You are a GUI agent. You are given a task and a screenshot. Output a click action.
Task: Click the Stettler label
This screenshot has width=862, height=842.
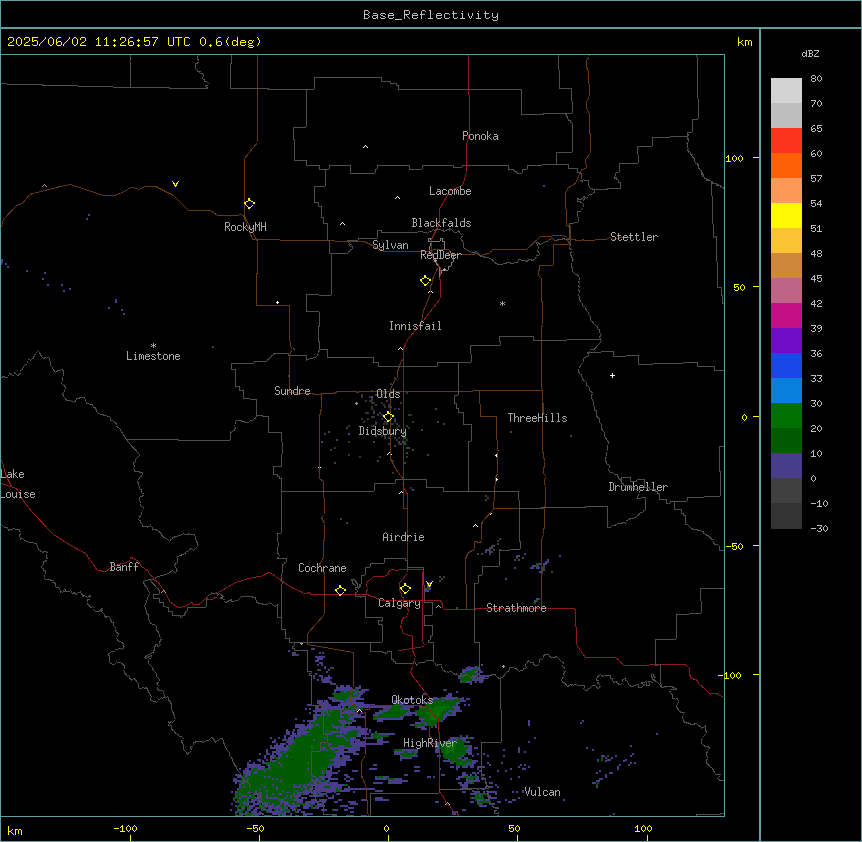coord(634,237)
